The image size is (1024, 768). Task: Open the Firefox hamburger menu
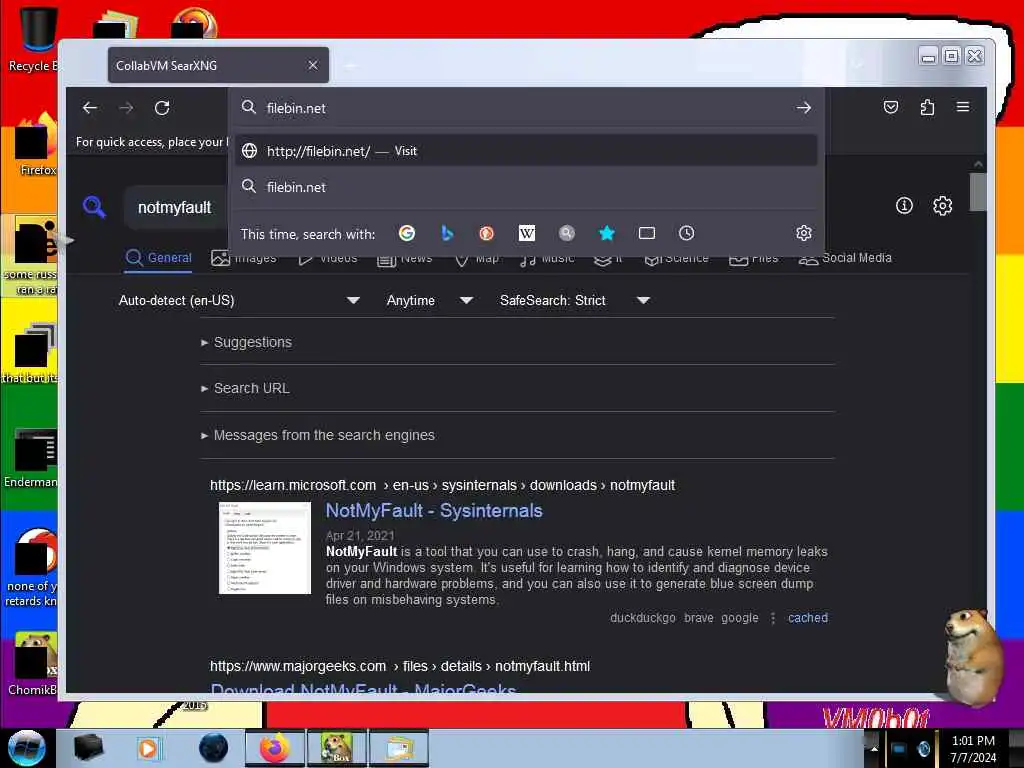pos(963,106)
